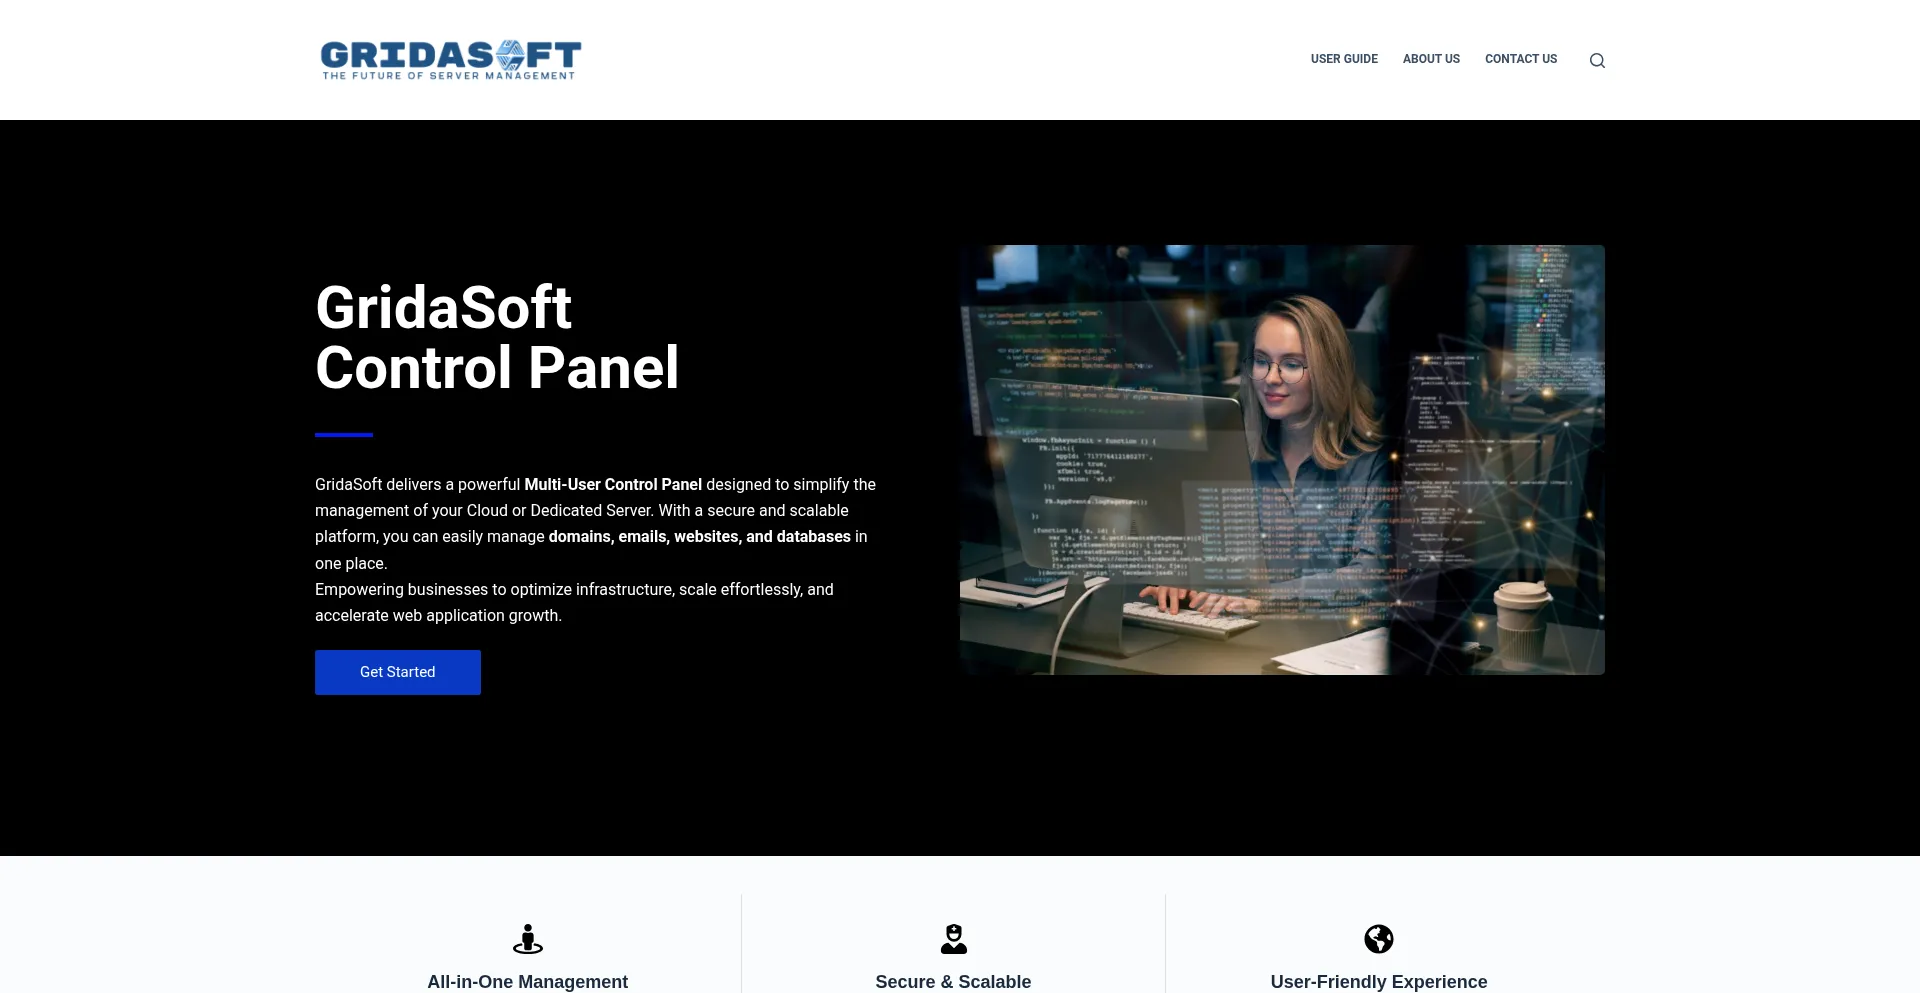Open the Contact Us menu item
1920x993 pixels.
[1520, 59]
